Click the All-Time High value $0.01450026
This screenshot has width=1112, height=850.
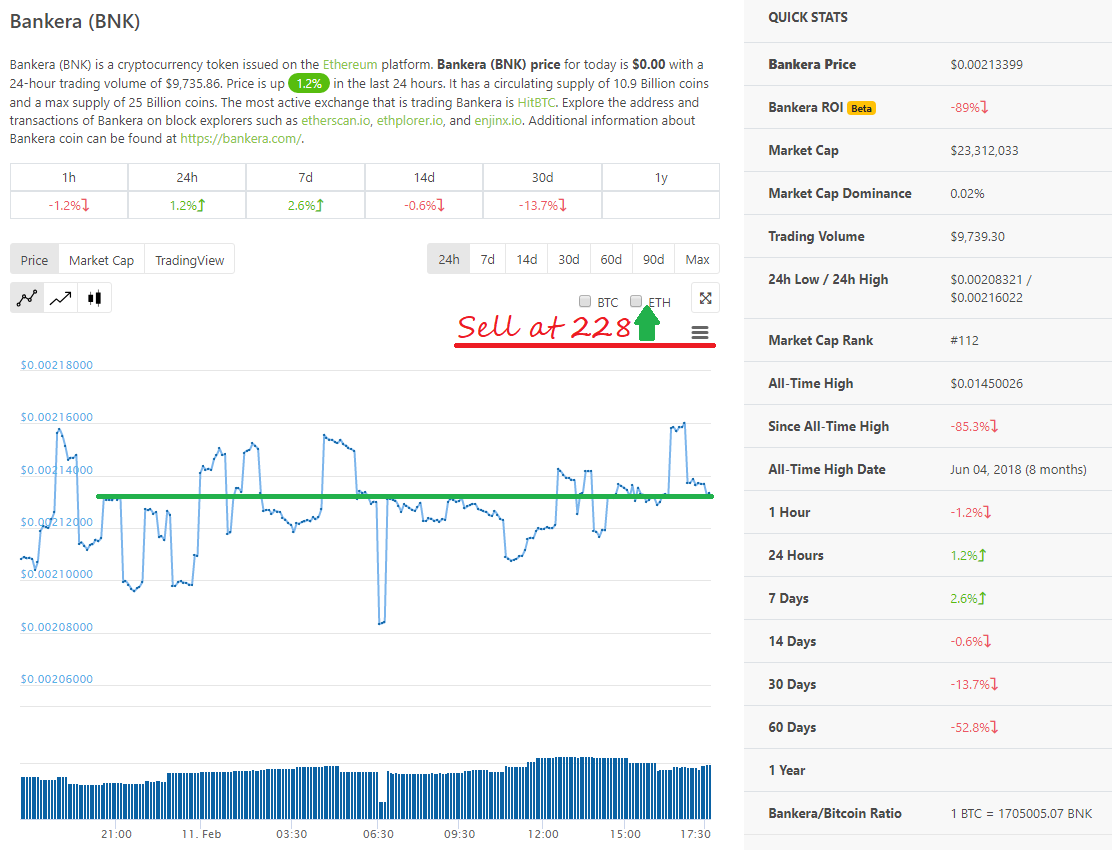click(x=986, y=384)
